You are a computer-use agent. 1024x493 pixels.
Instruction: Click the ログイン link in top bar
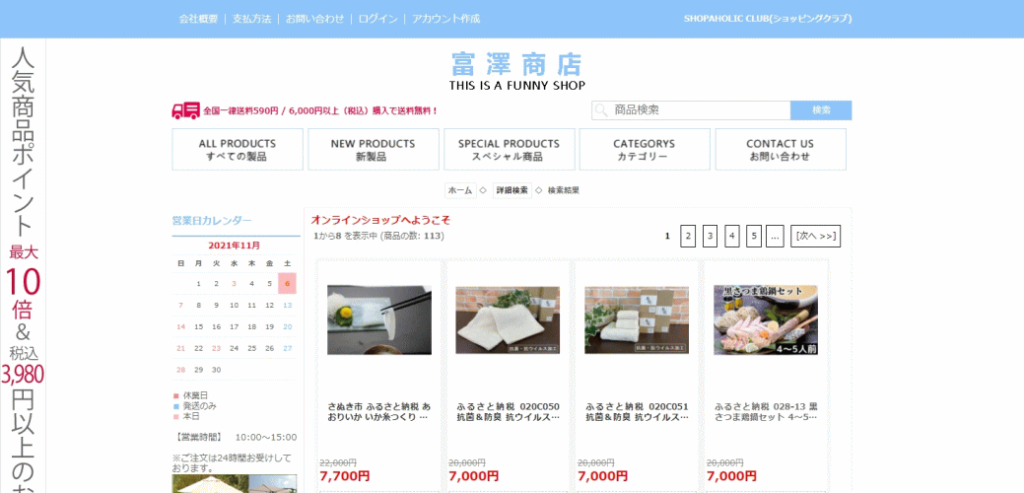[x=378, y=19]
